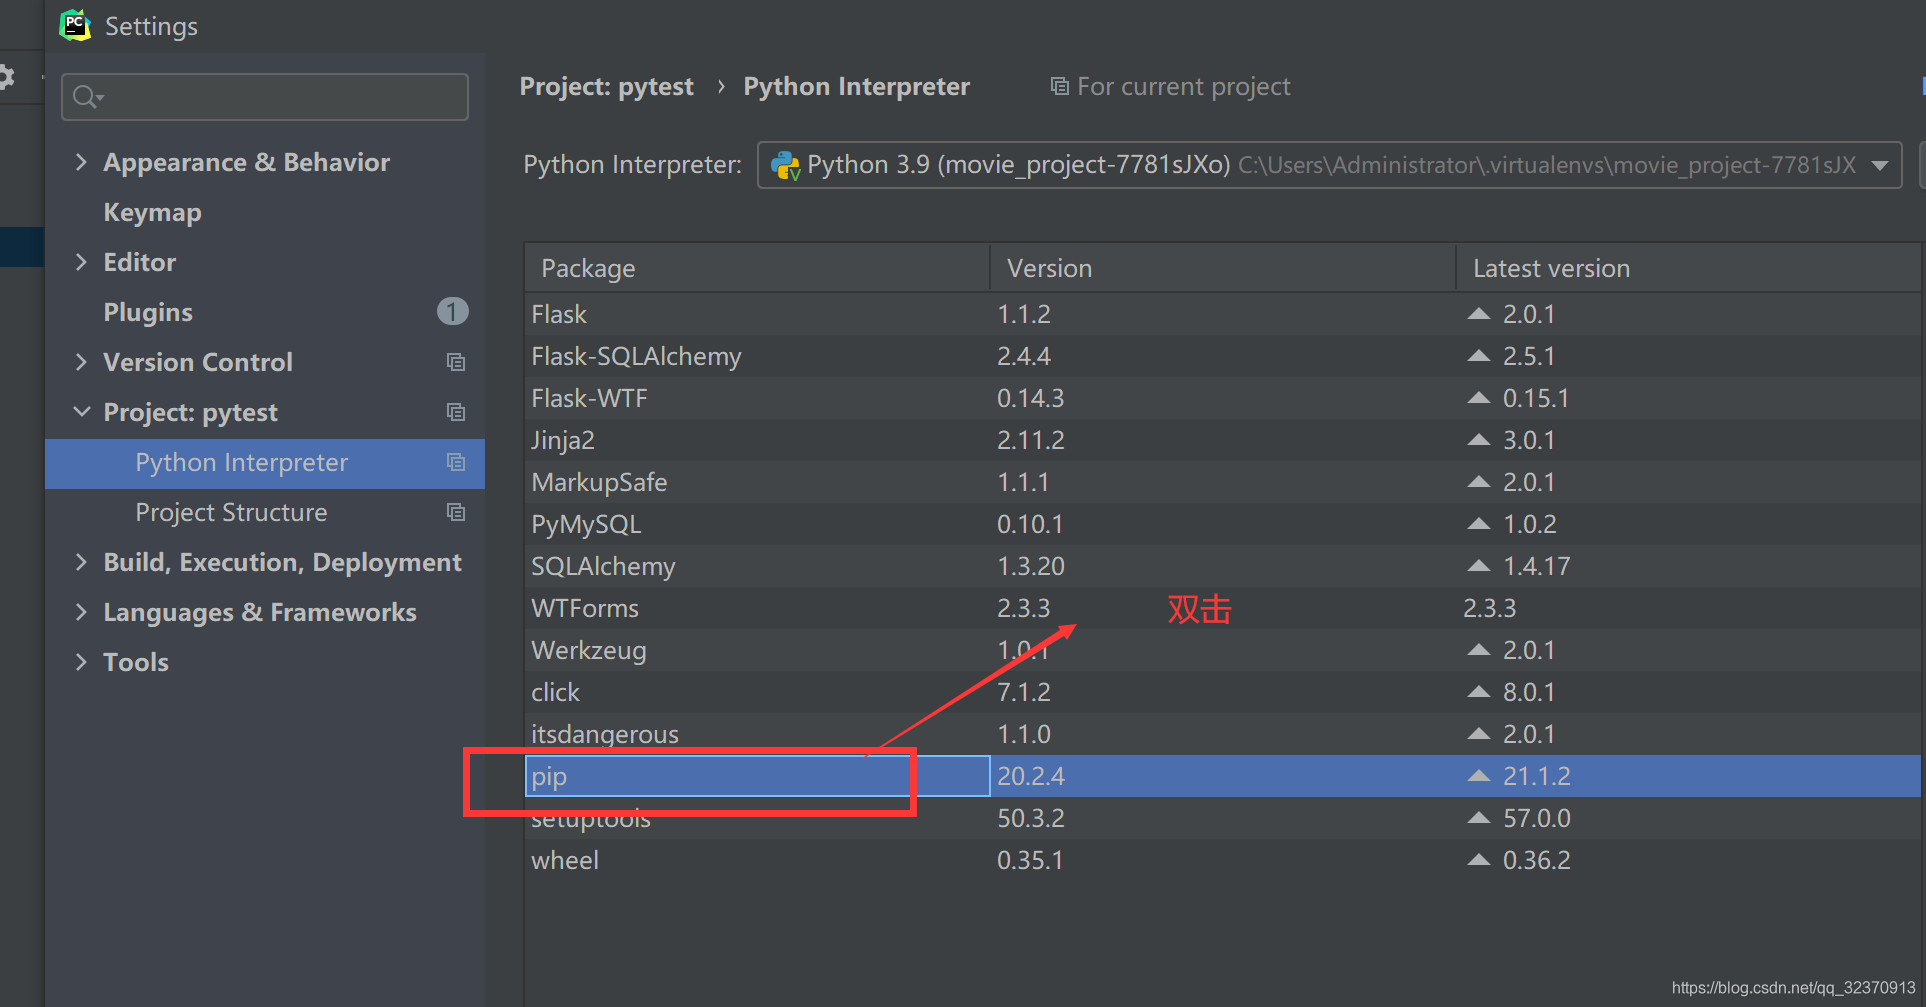The image size is (1926, 1007).
Task: Focus the settings search field
Action: [x=265, y=97]
